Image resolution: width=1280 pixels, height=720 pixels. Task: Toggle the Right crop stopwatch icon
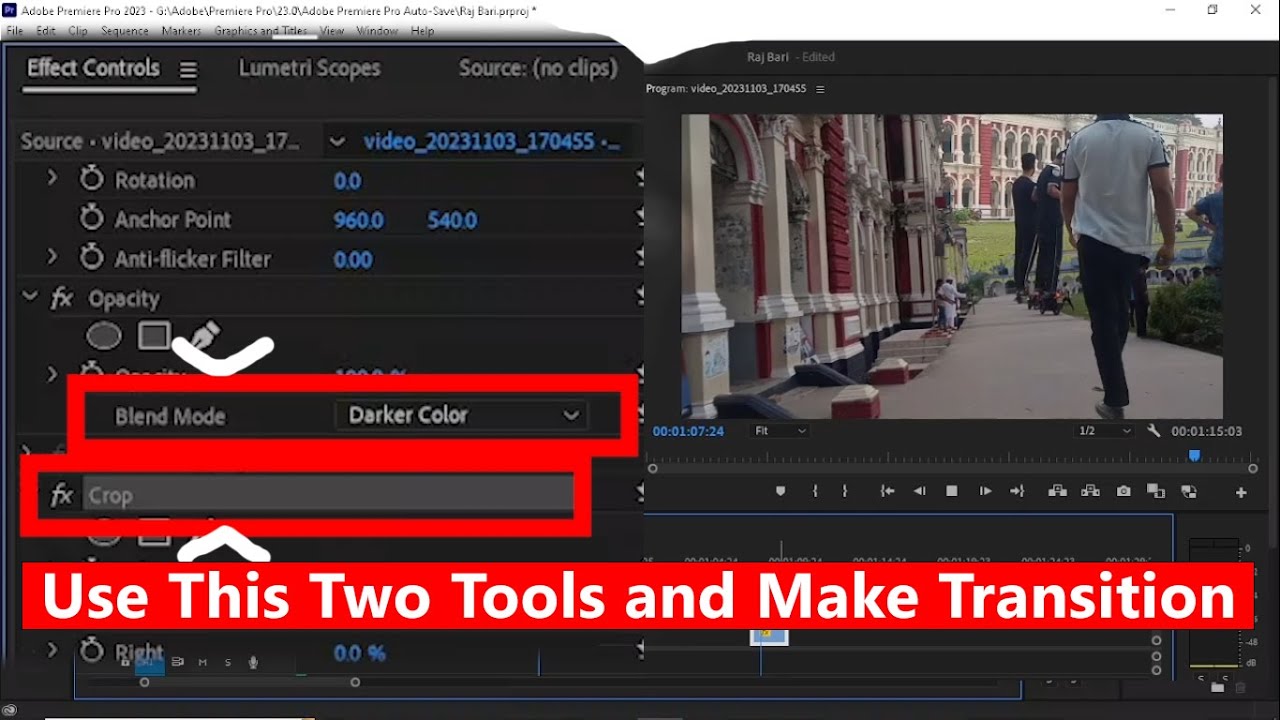[x=92, y=652]
